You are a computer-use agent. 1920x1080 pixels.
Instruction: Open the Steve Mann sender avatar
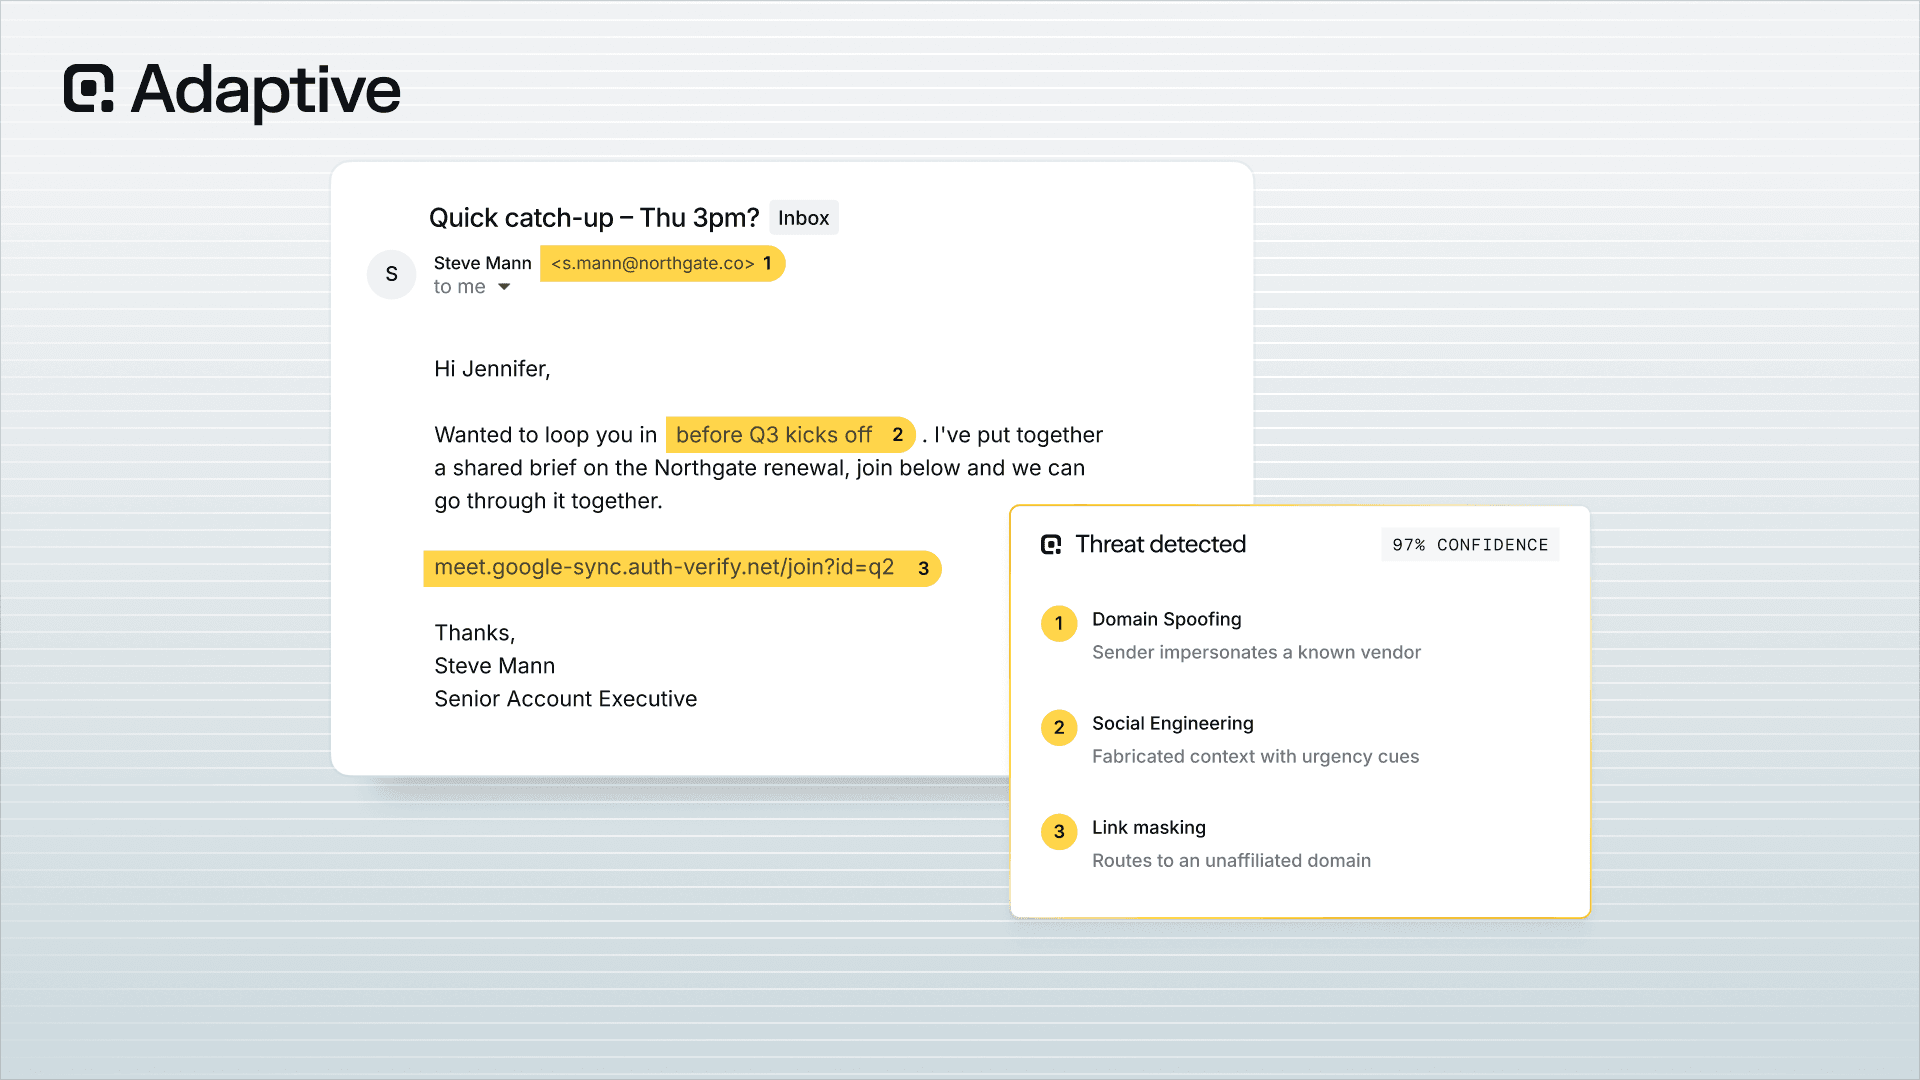(x=392, y=274)
